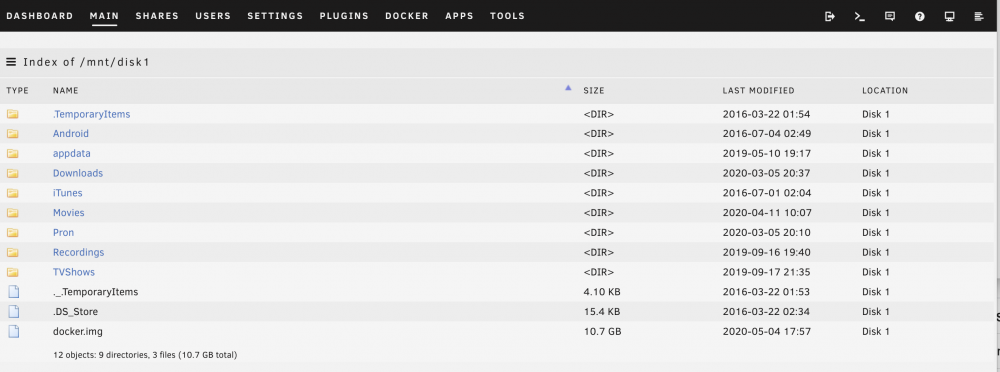Click the ._.TemporaryItems file name
The image size is (1000, 372).
click(96, 292)
